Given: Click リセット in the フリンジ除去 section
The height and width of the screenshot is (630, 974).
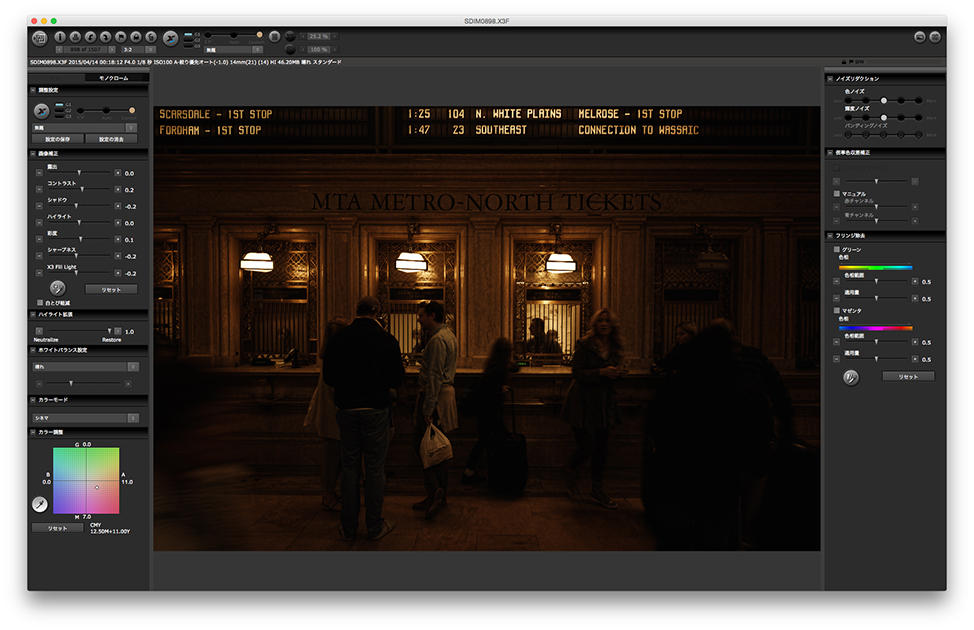Looking at the screenshot, I should (908, 377).
